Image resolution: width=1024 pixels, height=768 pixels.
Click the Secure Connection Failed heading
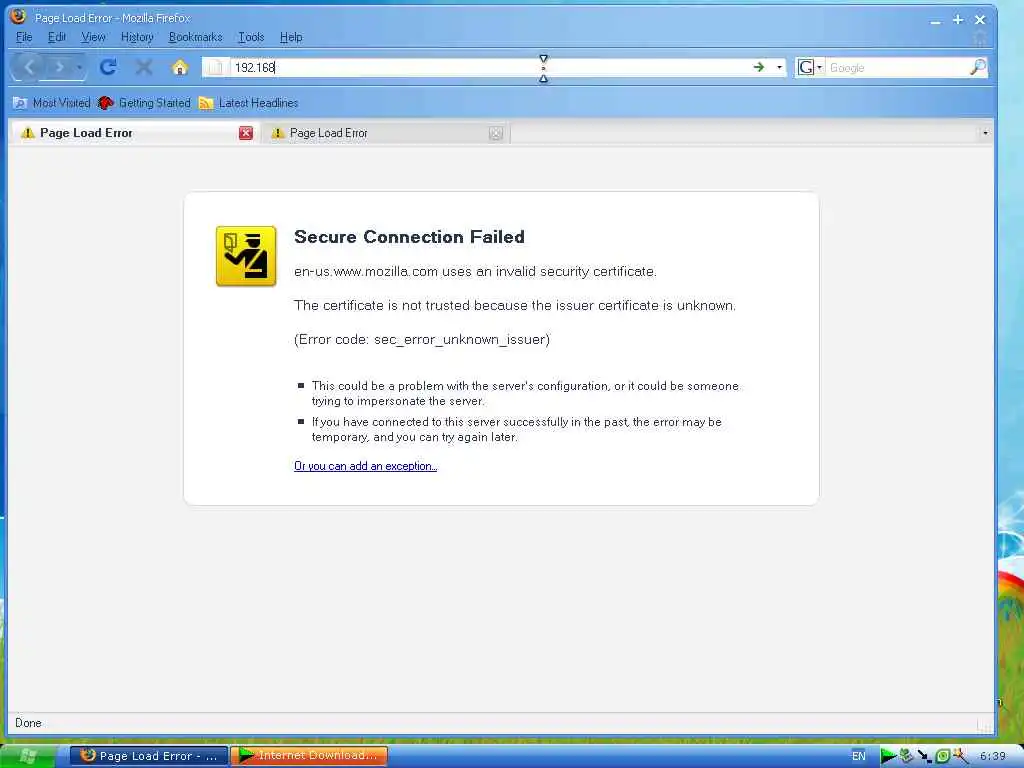click(409, 237)
